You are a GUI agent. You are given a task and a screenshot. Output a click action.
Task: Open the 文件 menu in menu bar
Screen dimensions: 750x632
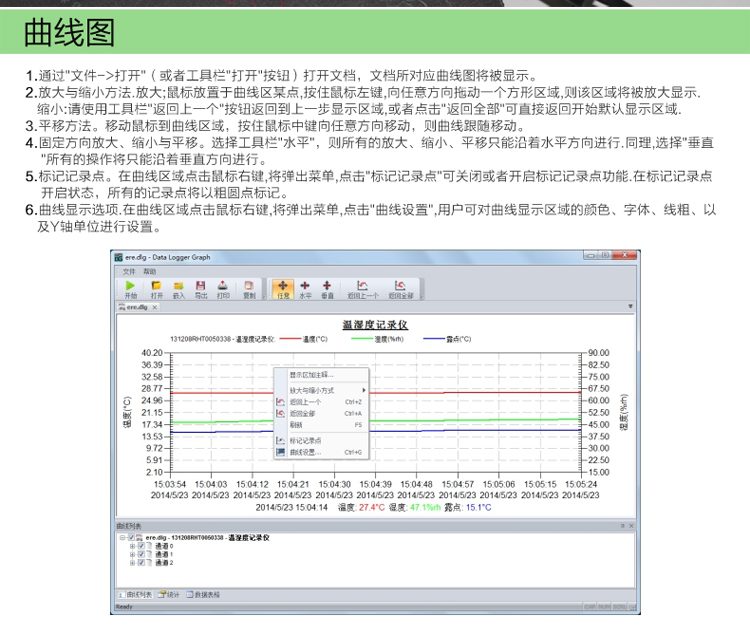point(128,271)
